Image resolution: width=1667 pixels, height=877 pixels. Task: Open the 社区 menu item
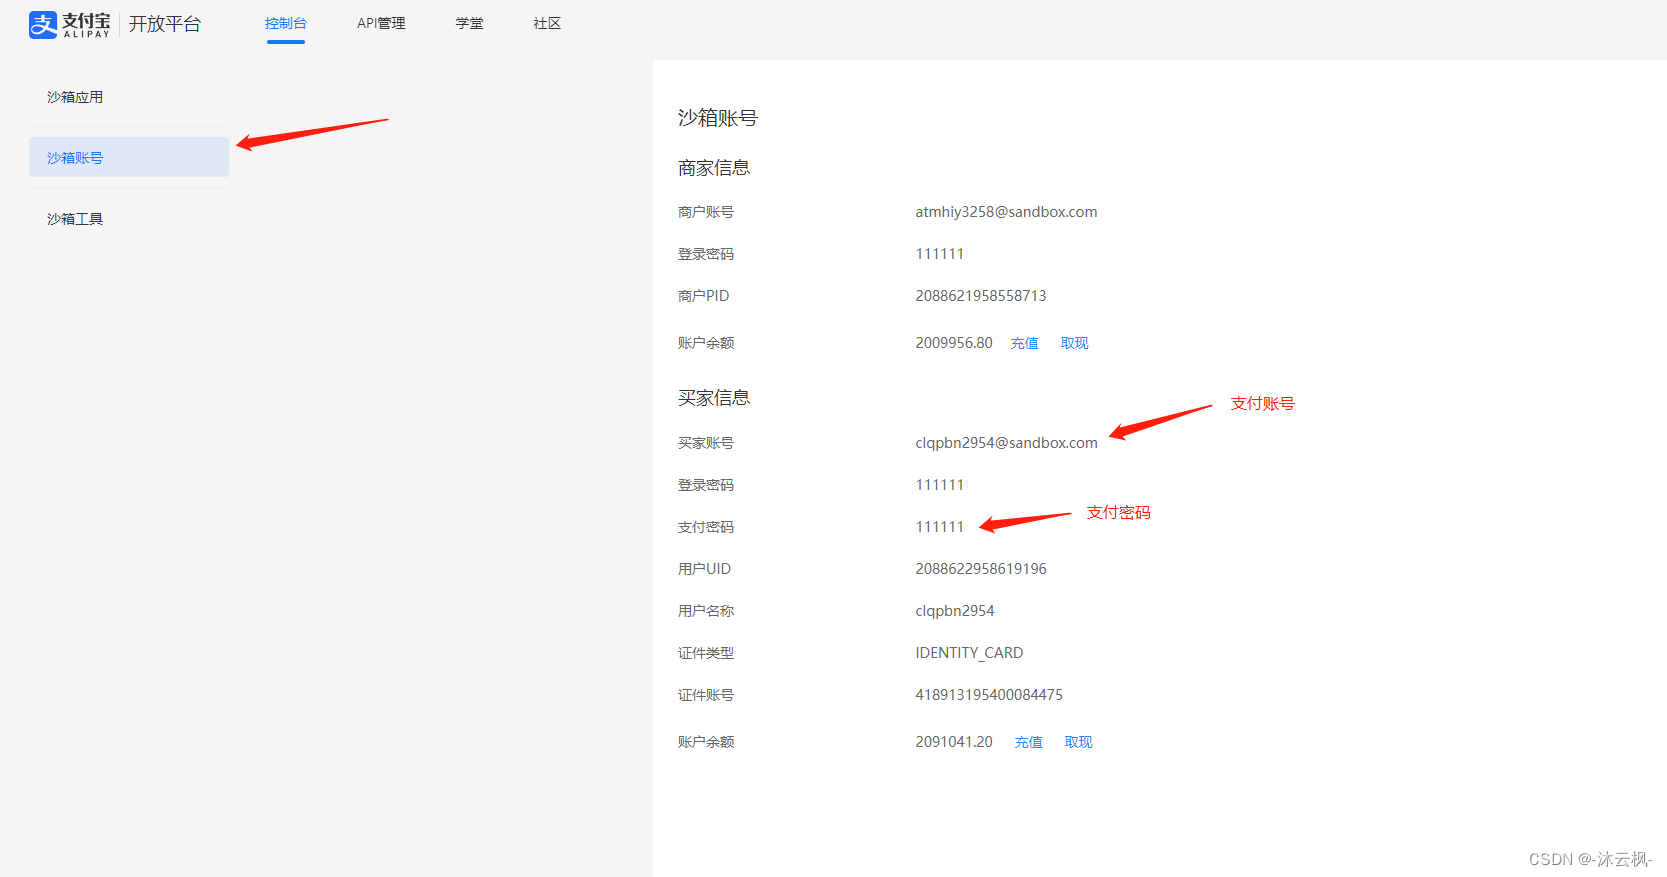(x=548, y=23)
